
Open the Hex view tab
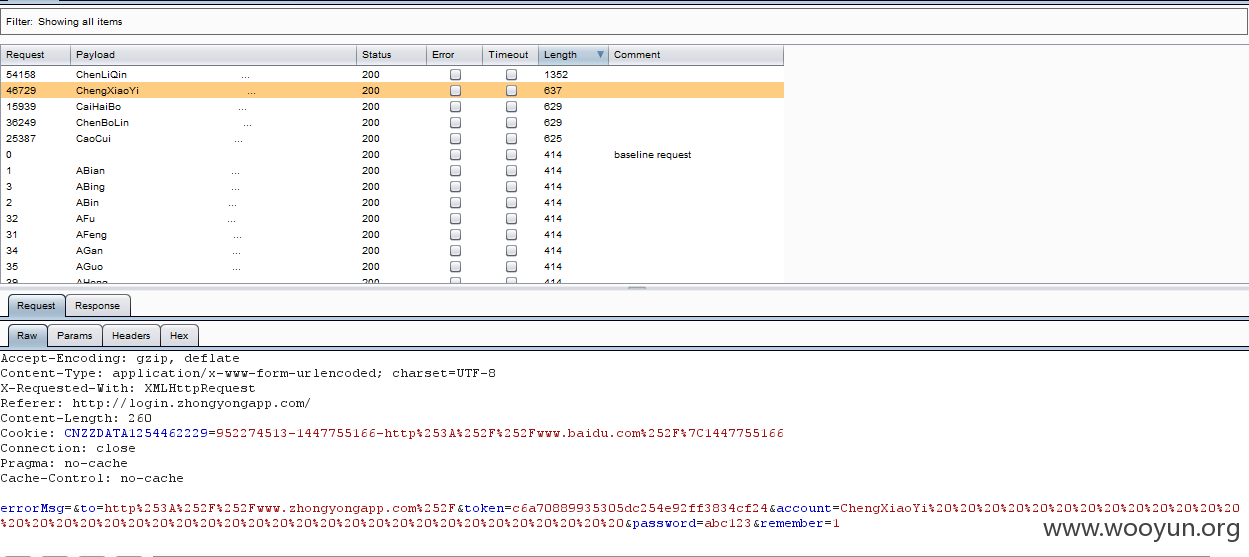click(x=179, y=336)
